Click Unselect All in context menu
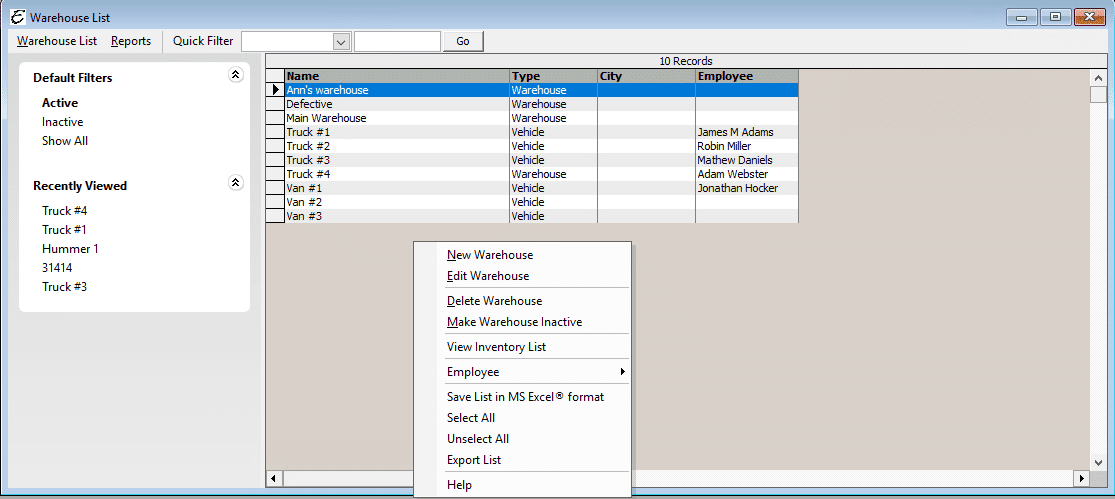This screenshot has height=499, width=1115. pyautogui.click(x=478, y=439)
